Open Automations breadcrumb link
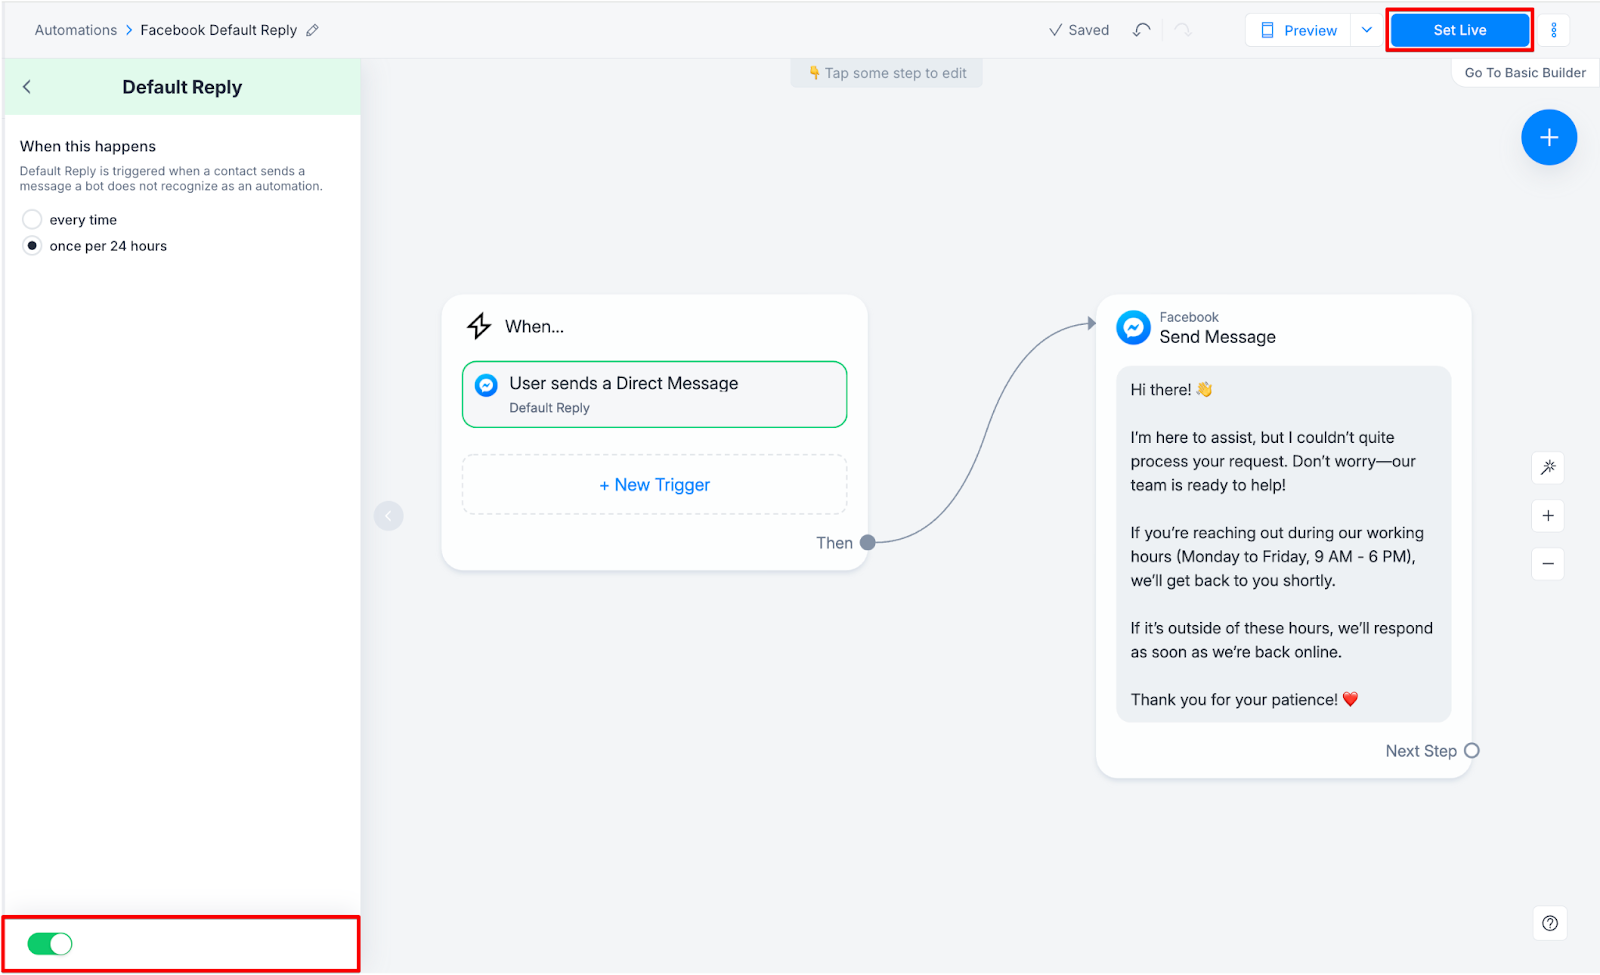Image resolution: width=1600 pixels, height=975 pixels. point(76,30)
